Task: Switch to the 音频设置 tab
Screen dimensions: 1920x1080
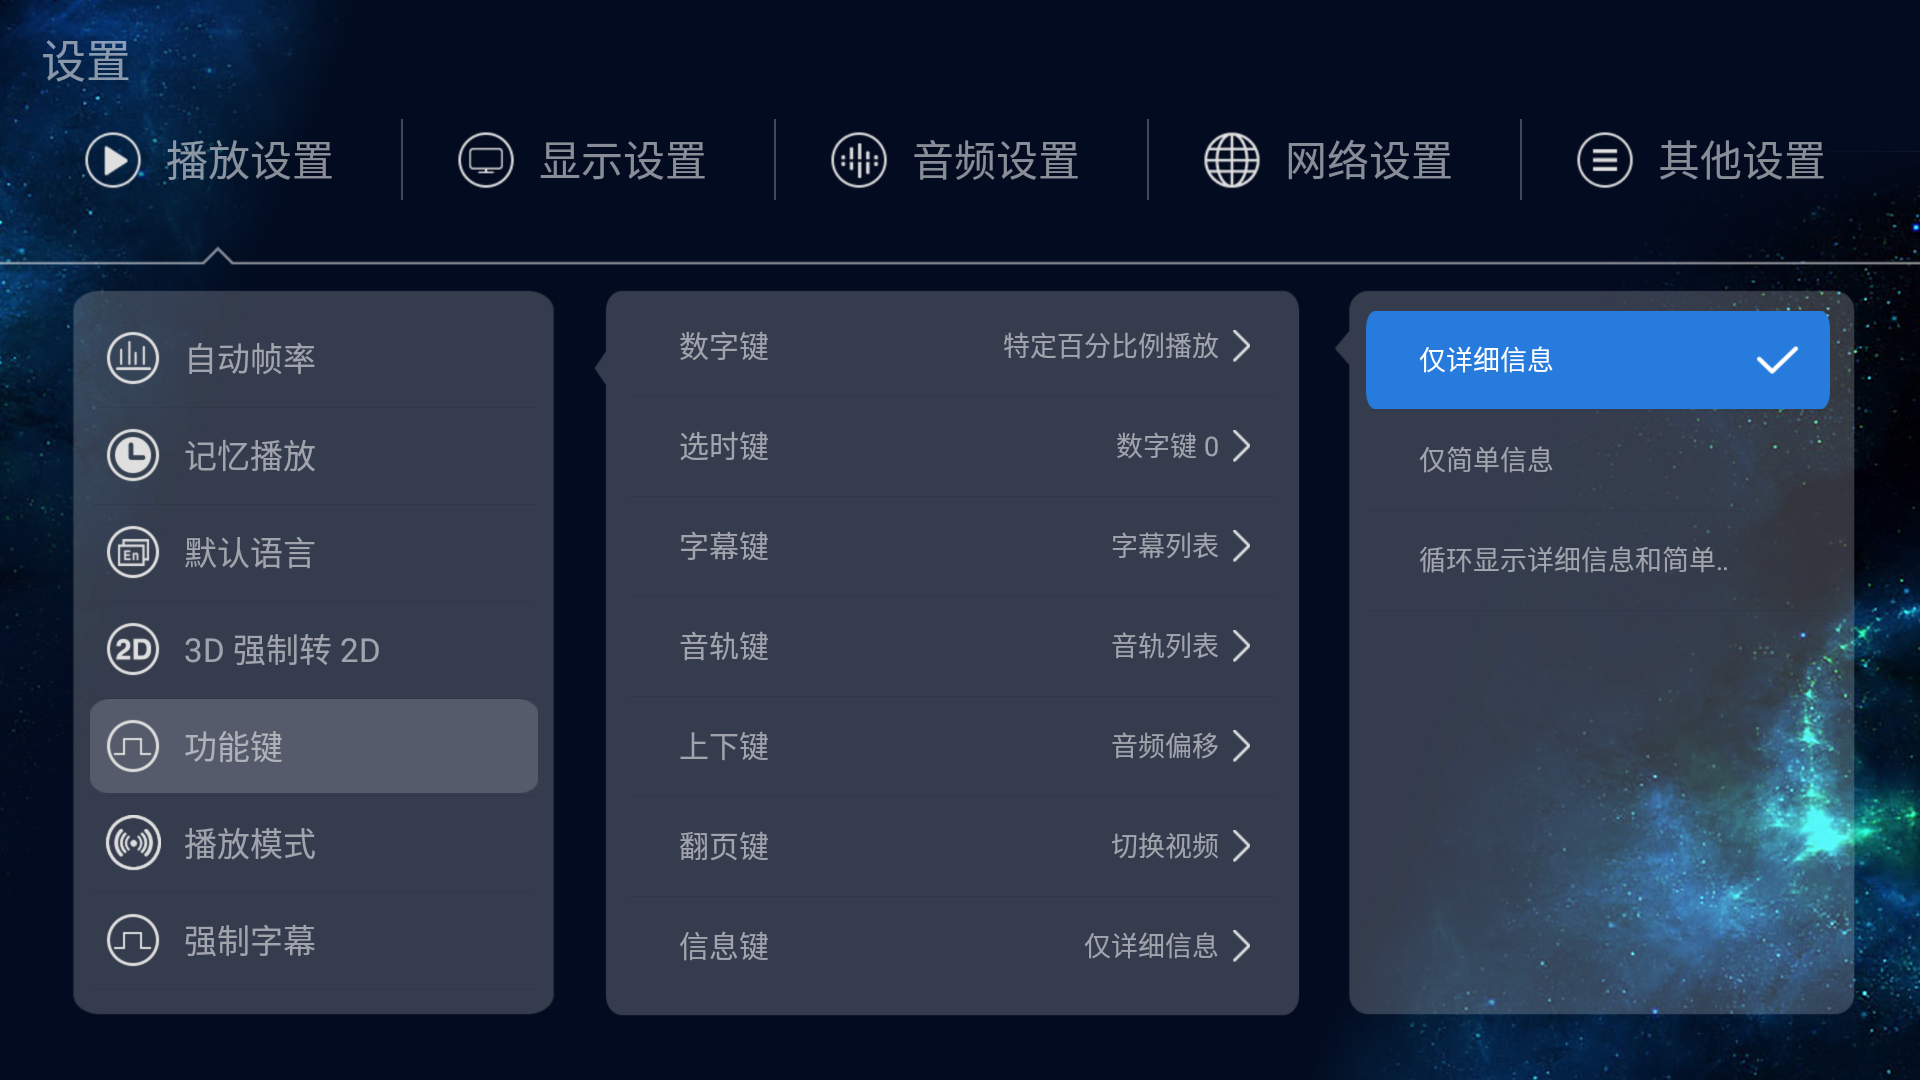Action: 955,160
